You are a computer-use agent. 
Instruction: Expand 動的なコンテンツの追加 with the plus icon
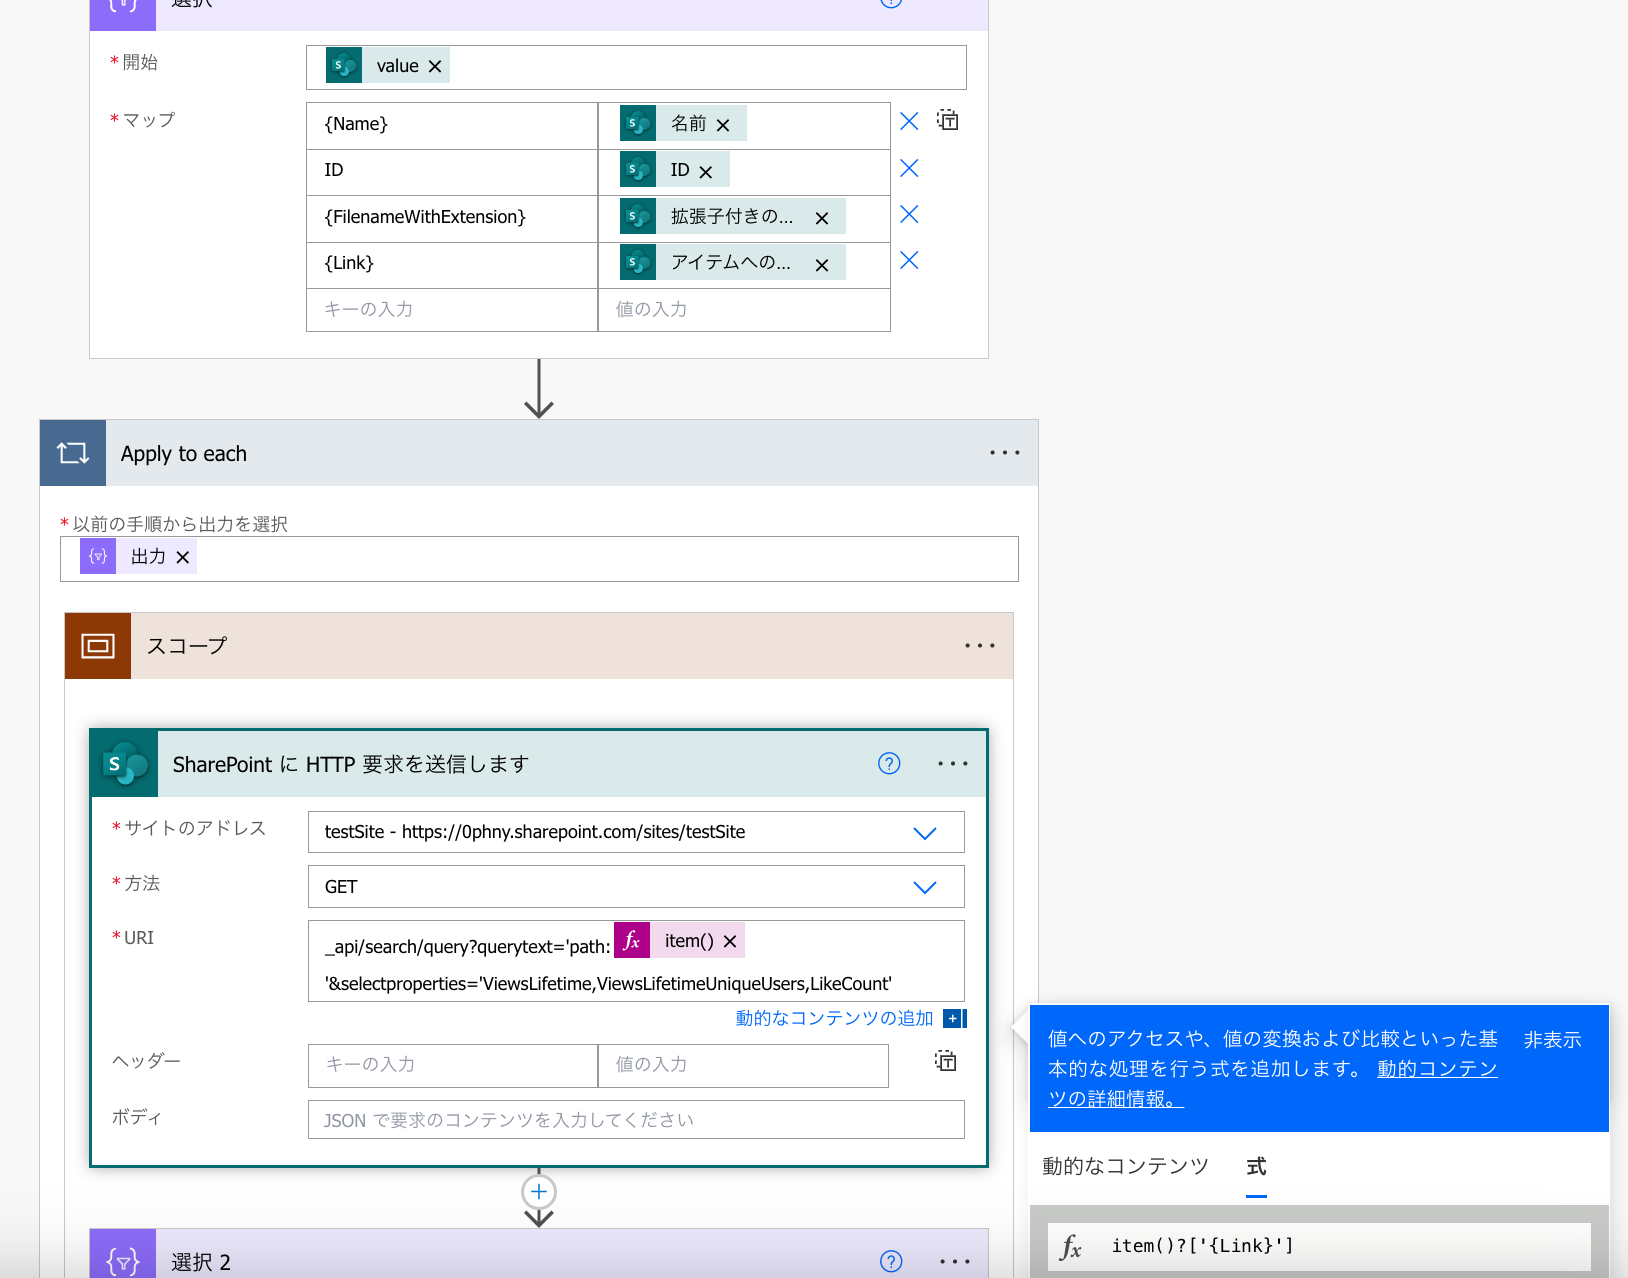[954, 1018]
